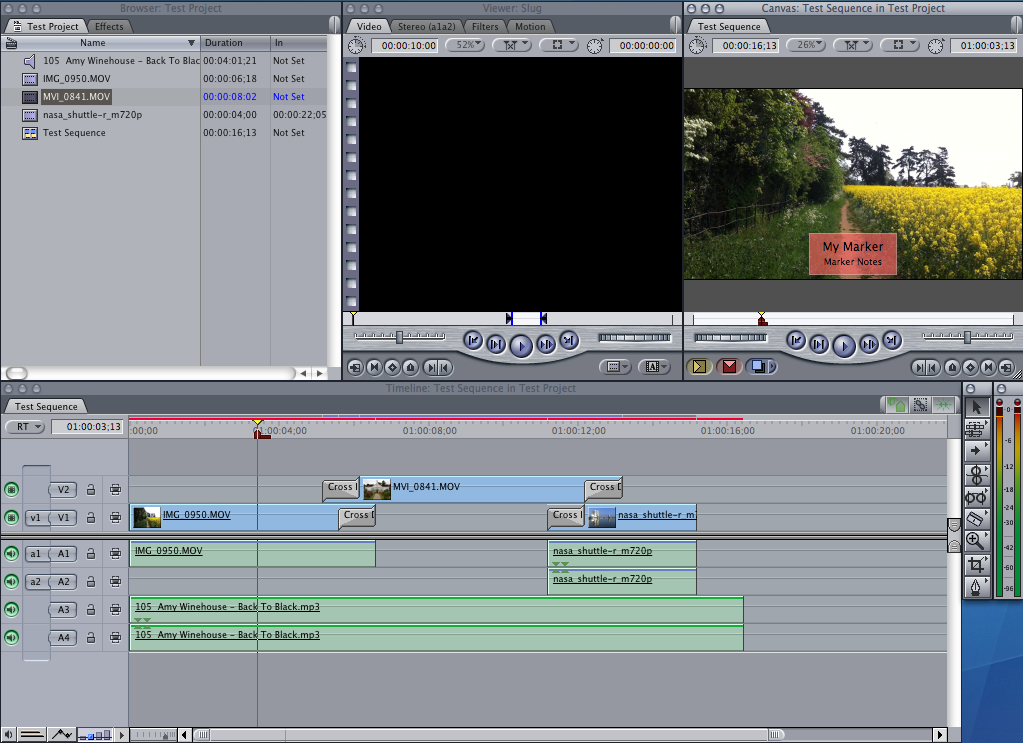Open the Viewer 52% zoom dropdown
The width and height of the screenshot is (1023, 743).
tap(465, 45)
